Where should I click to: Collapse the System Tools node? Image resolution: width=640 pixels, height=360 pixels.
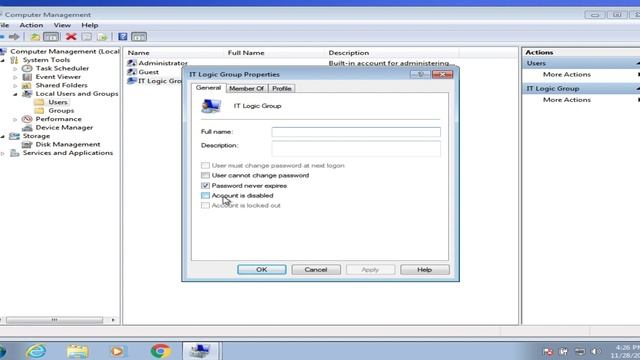point(2,60)
